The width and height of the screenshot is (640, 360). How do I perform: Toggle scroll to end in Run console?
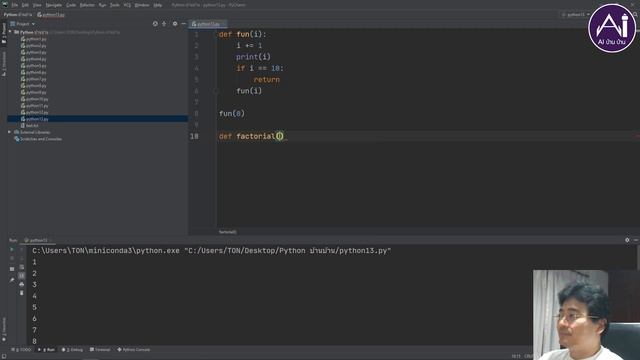22,276
